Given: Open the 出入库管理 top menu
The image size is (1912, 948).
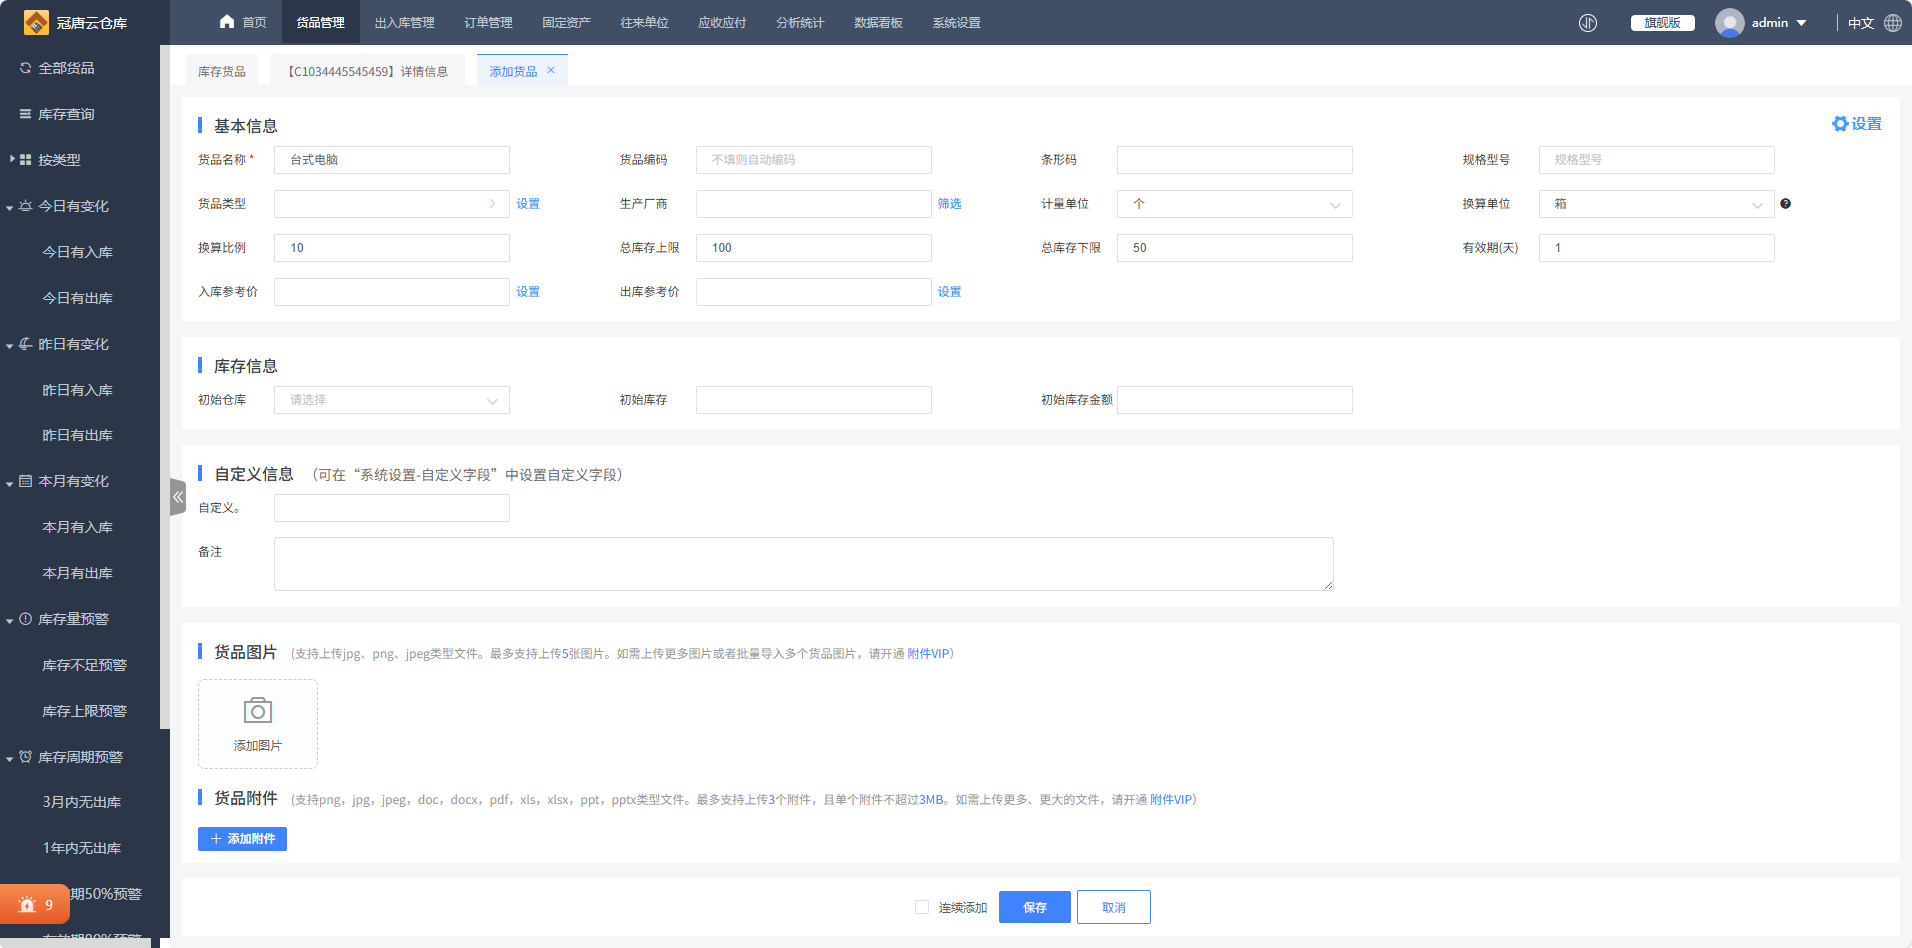Looking at the screenshot, I should 405,23.
